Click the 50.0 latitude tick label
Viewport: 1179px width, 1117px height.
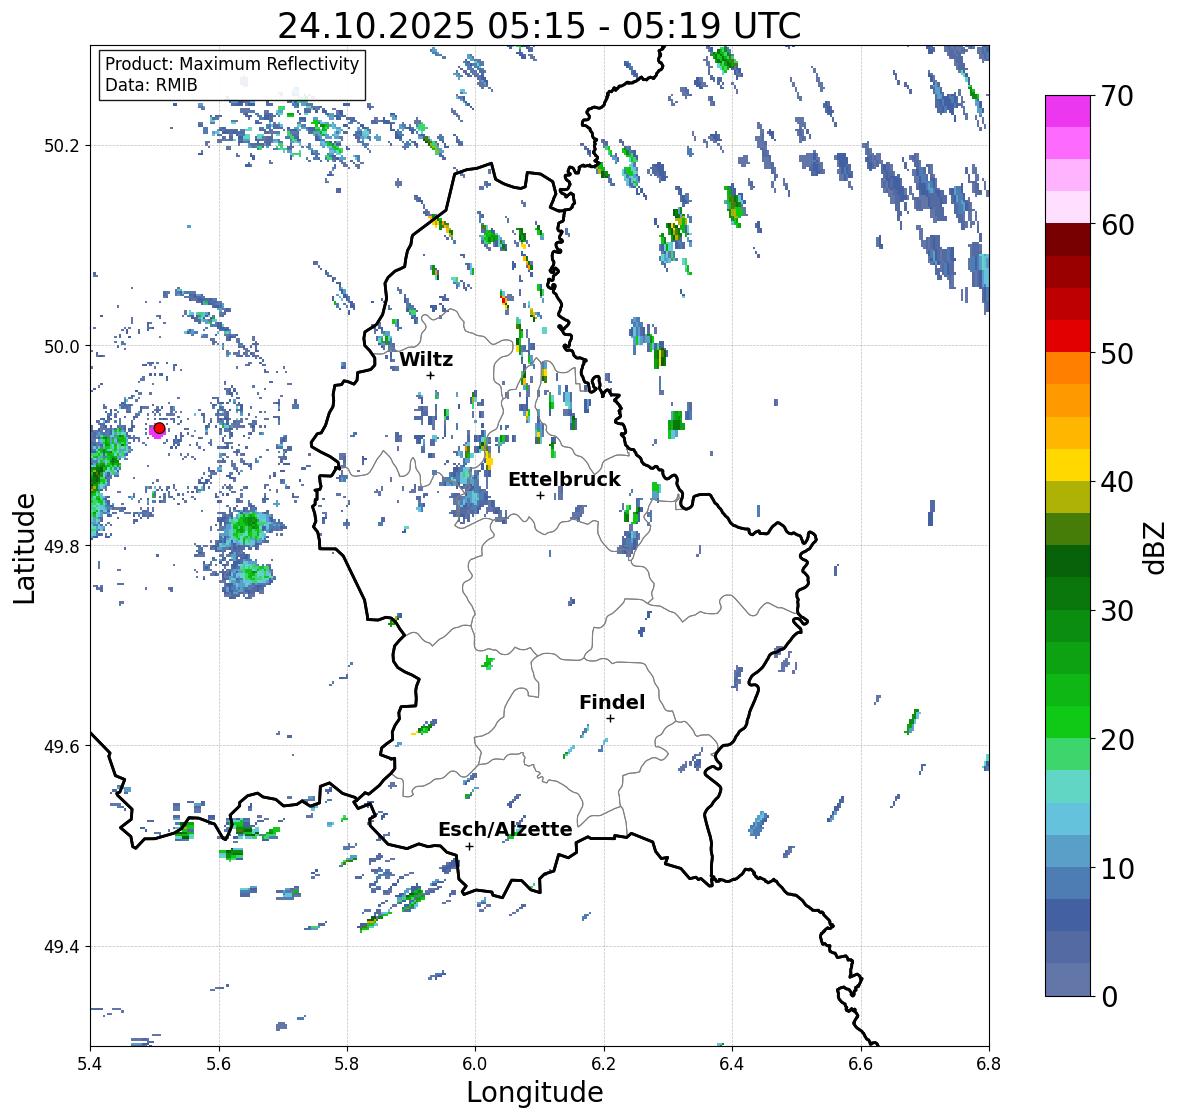62,346
